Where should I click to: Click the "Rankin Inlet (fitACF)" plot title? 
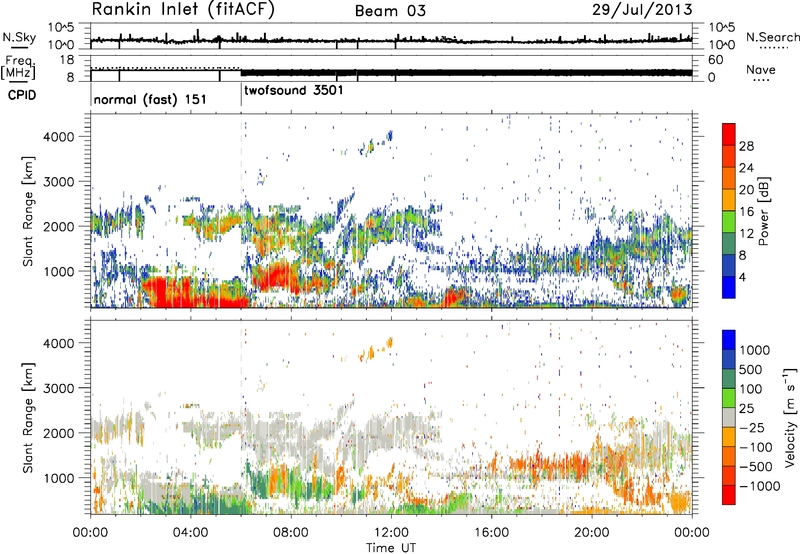[183, 10]
